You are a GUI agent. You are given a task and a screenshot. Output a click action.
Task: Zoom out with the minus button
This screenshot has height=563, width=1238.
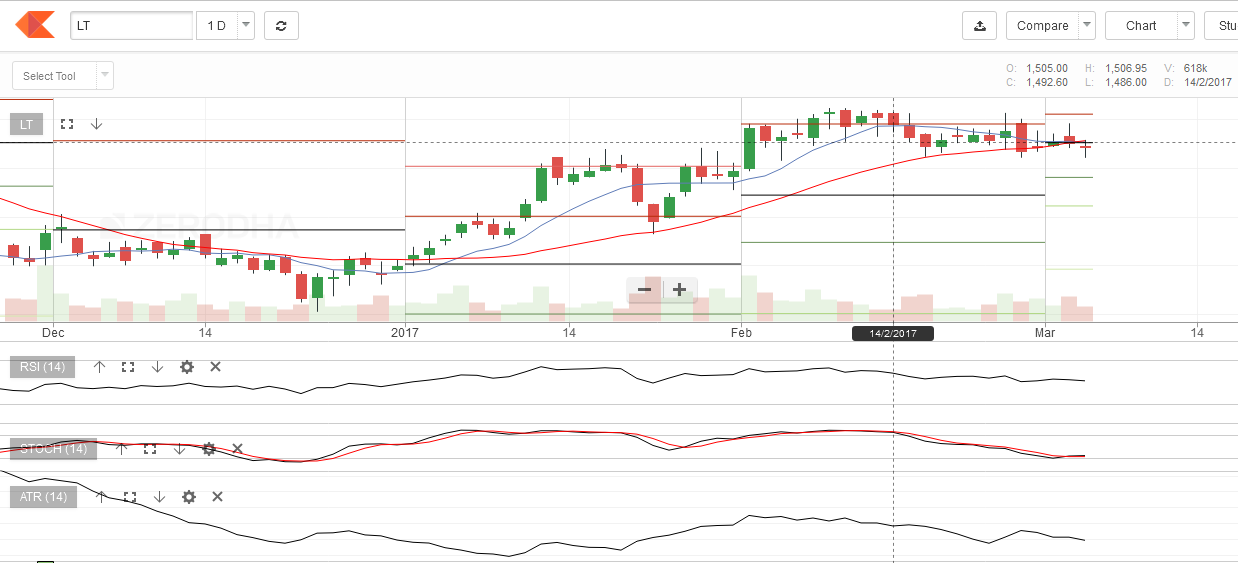pyautogui.click(x=644, y=290)
